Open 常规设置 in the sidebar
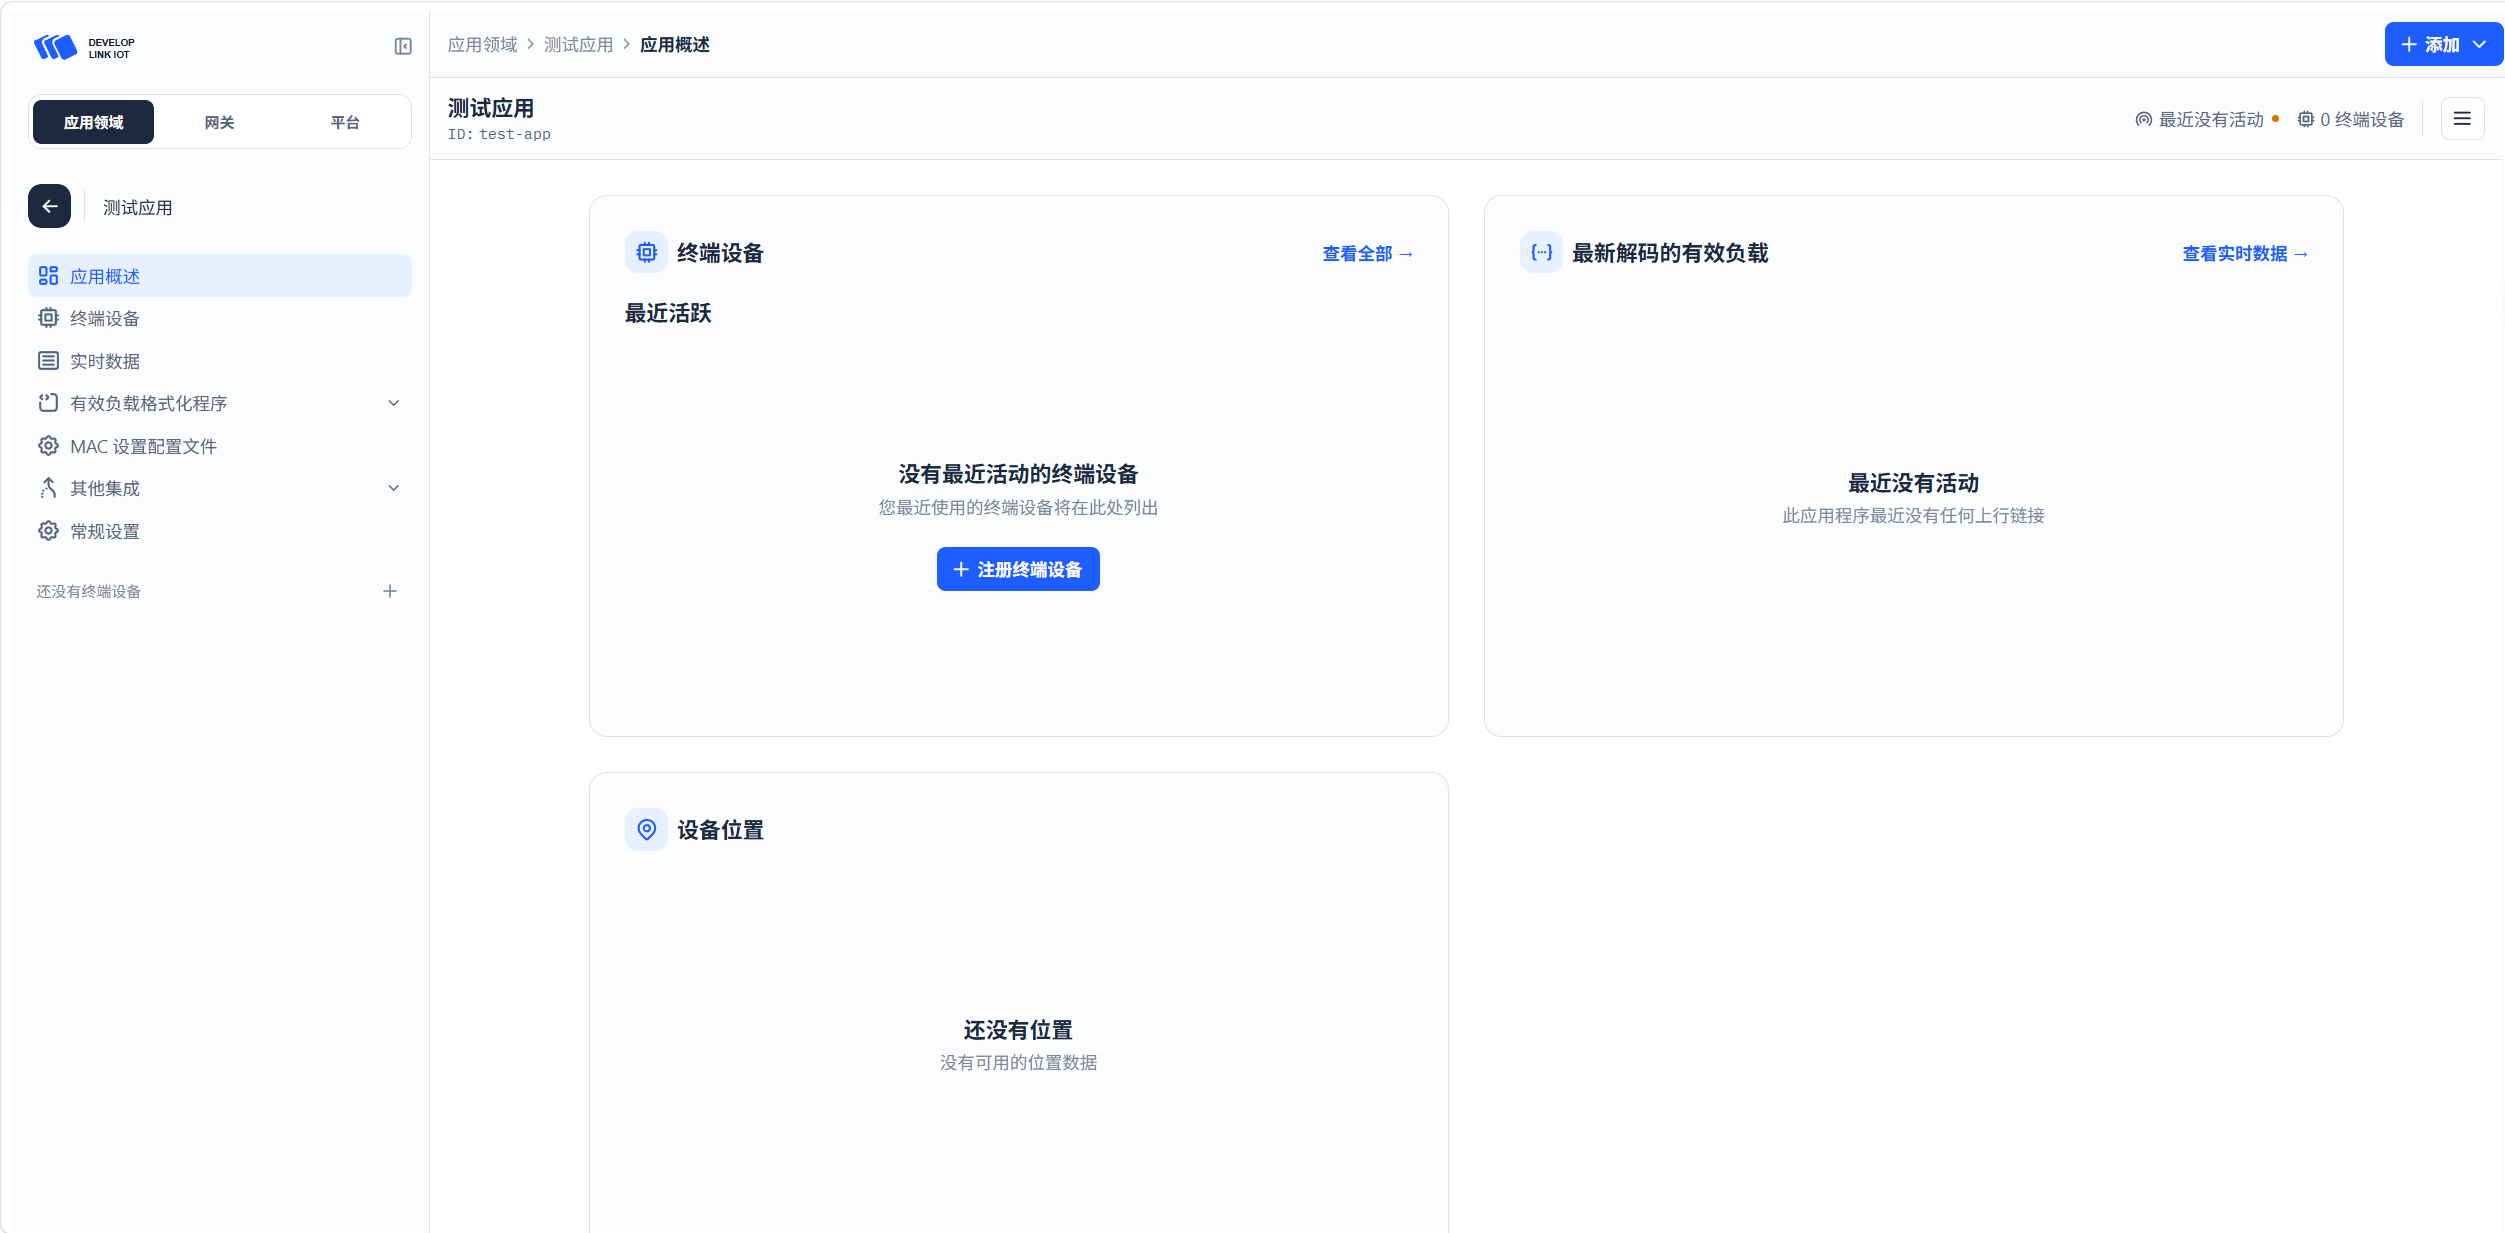 pos(220,530)
